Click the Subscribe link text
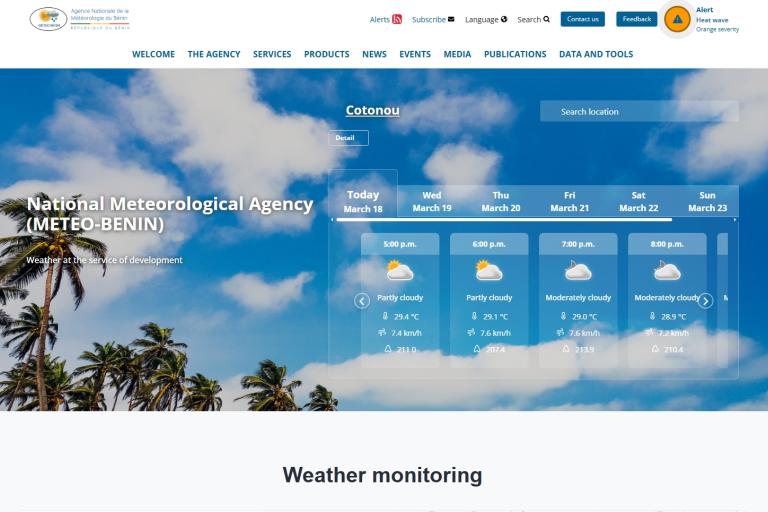Viewport: 768px width, 512px height. coord(429,20)
